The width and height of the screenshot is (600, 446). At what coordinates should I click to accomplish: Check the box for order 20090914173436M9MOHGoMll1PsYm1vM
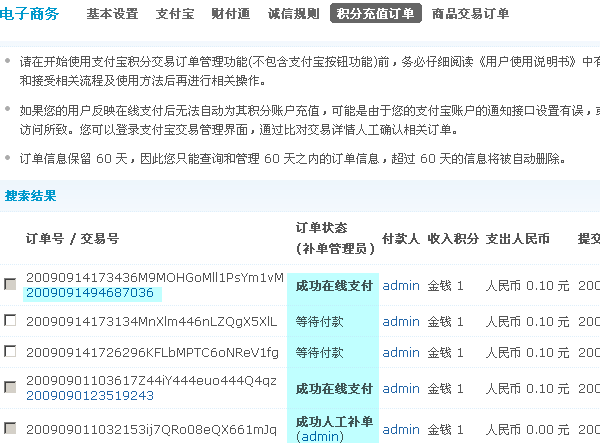pyautogui.click(x=10, y=284)
